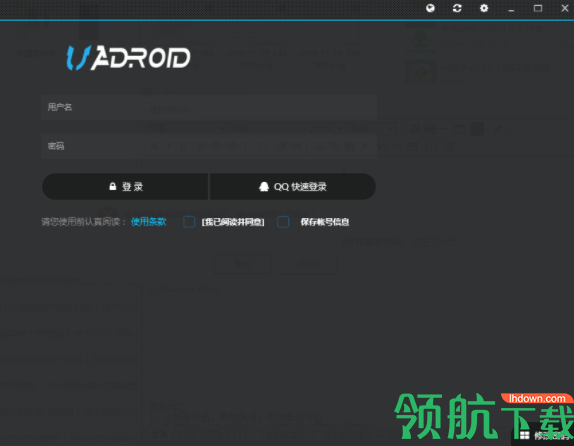Open the 使用条款 terms link
574x446 pixels.
click(x=148, y=222)
